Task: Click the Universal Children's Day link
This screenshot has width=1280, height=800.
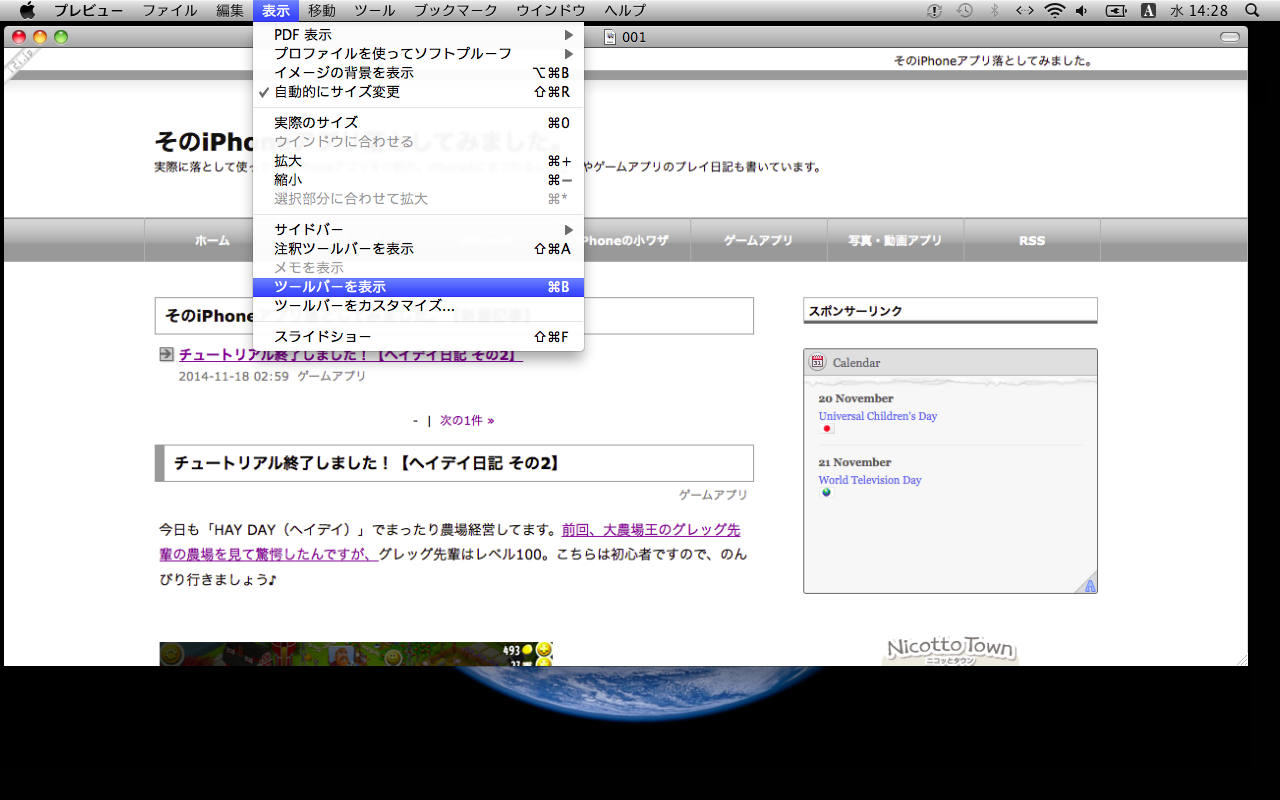Action: (x=878, y=416)
